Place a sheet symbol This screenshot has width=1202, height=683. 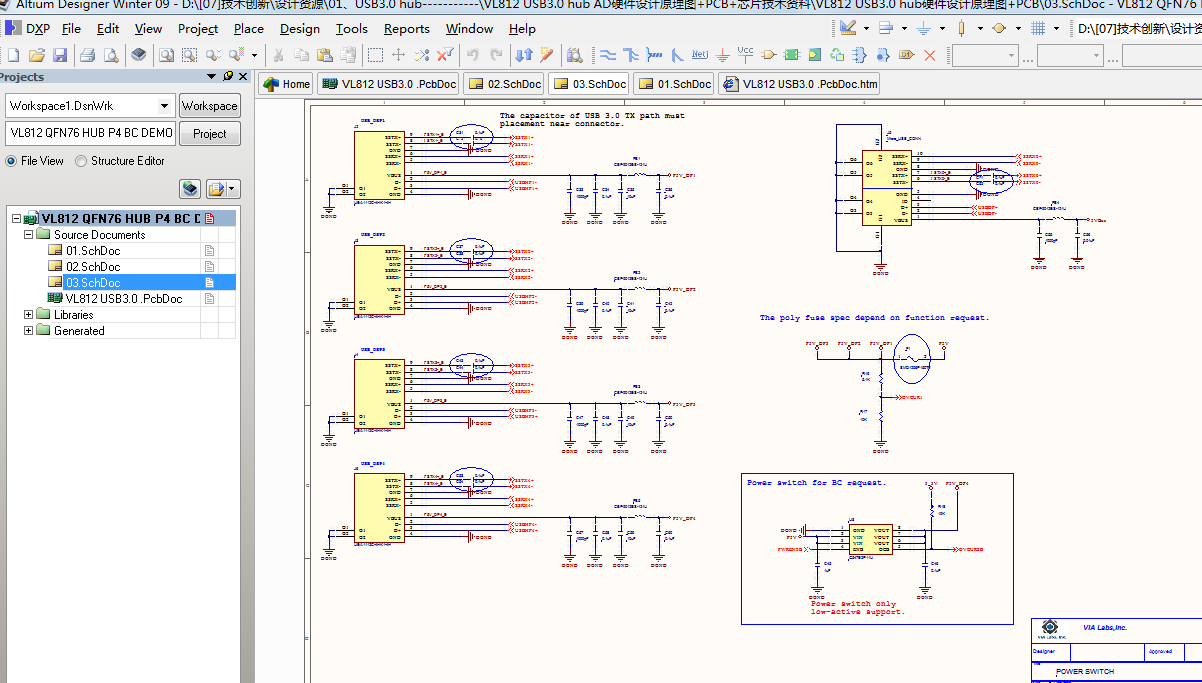pos(791,55)
